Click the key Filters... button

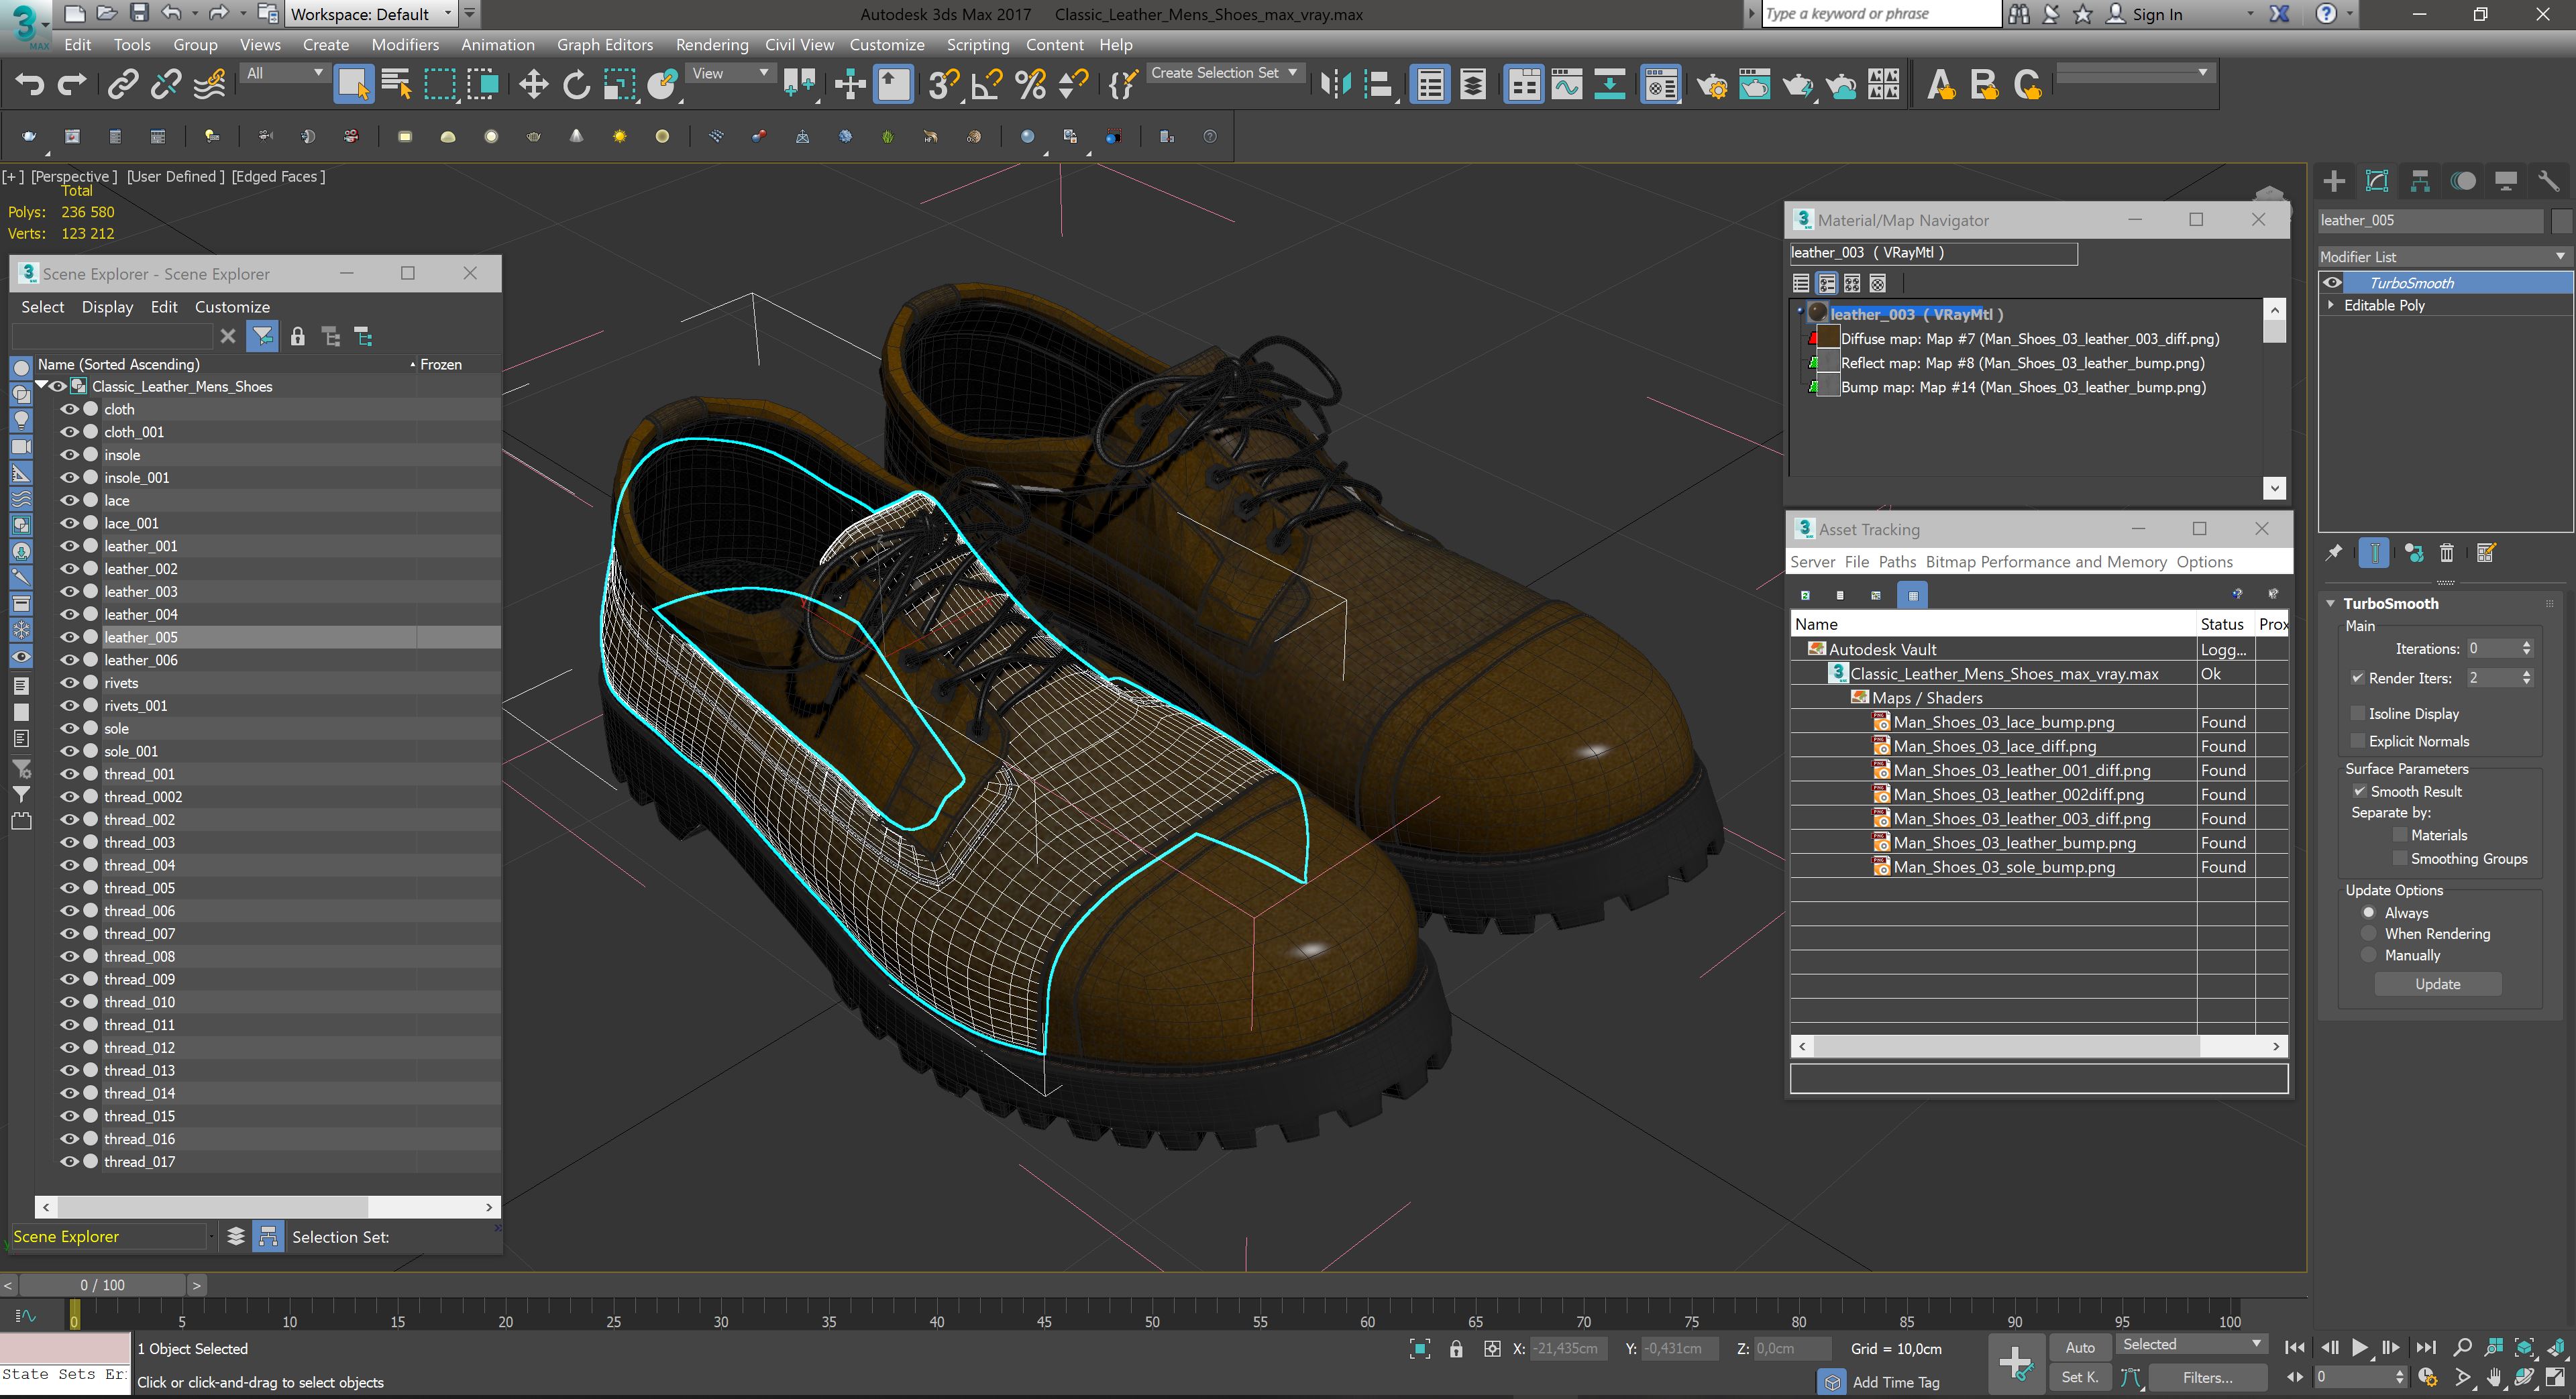click(x=2207, y=1378)
